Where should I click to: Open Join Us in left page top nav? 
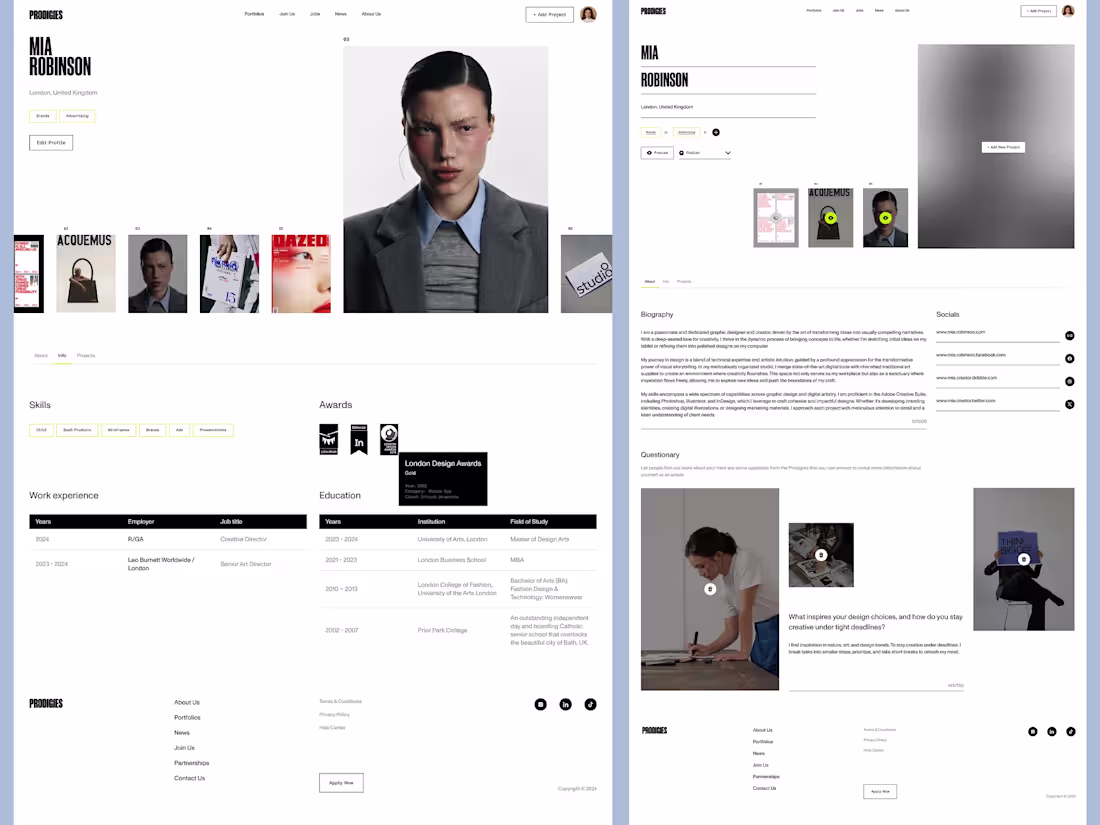287,14
